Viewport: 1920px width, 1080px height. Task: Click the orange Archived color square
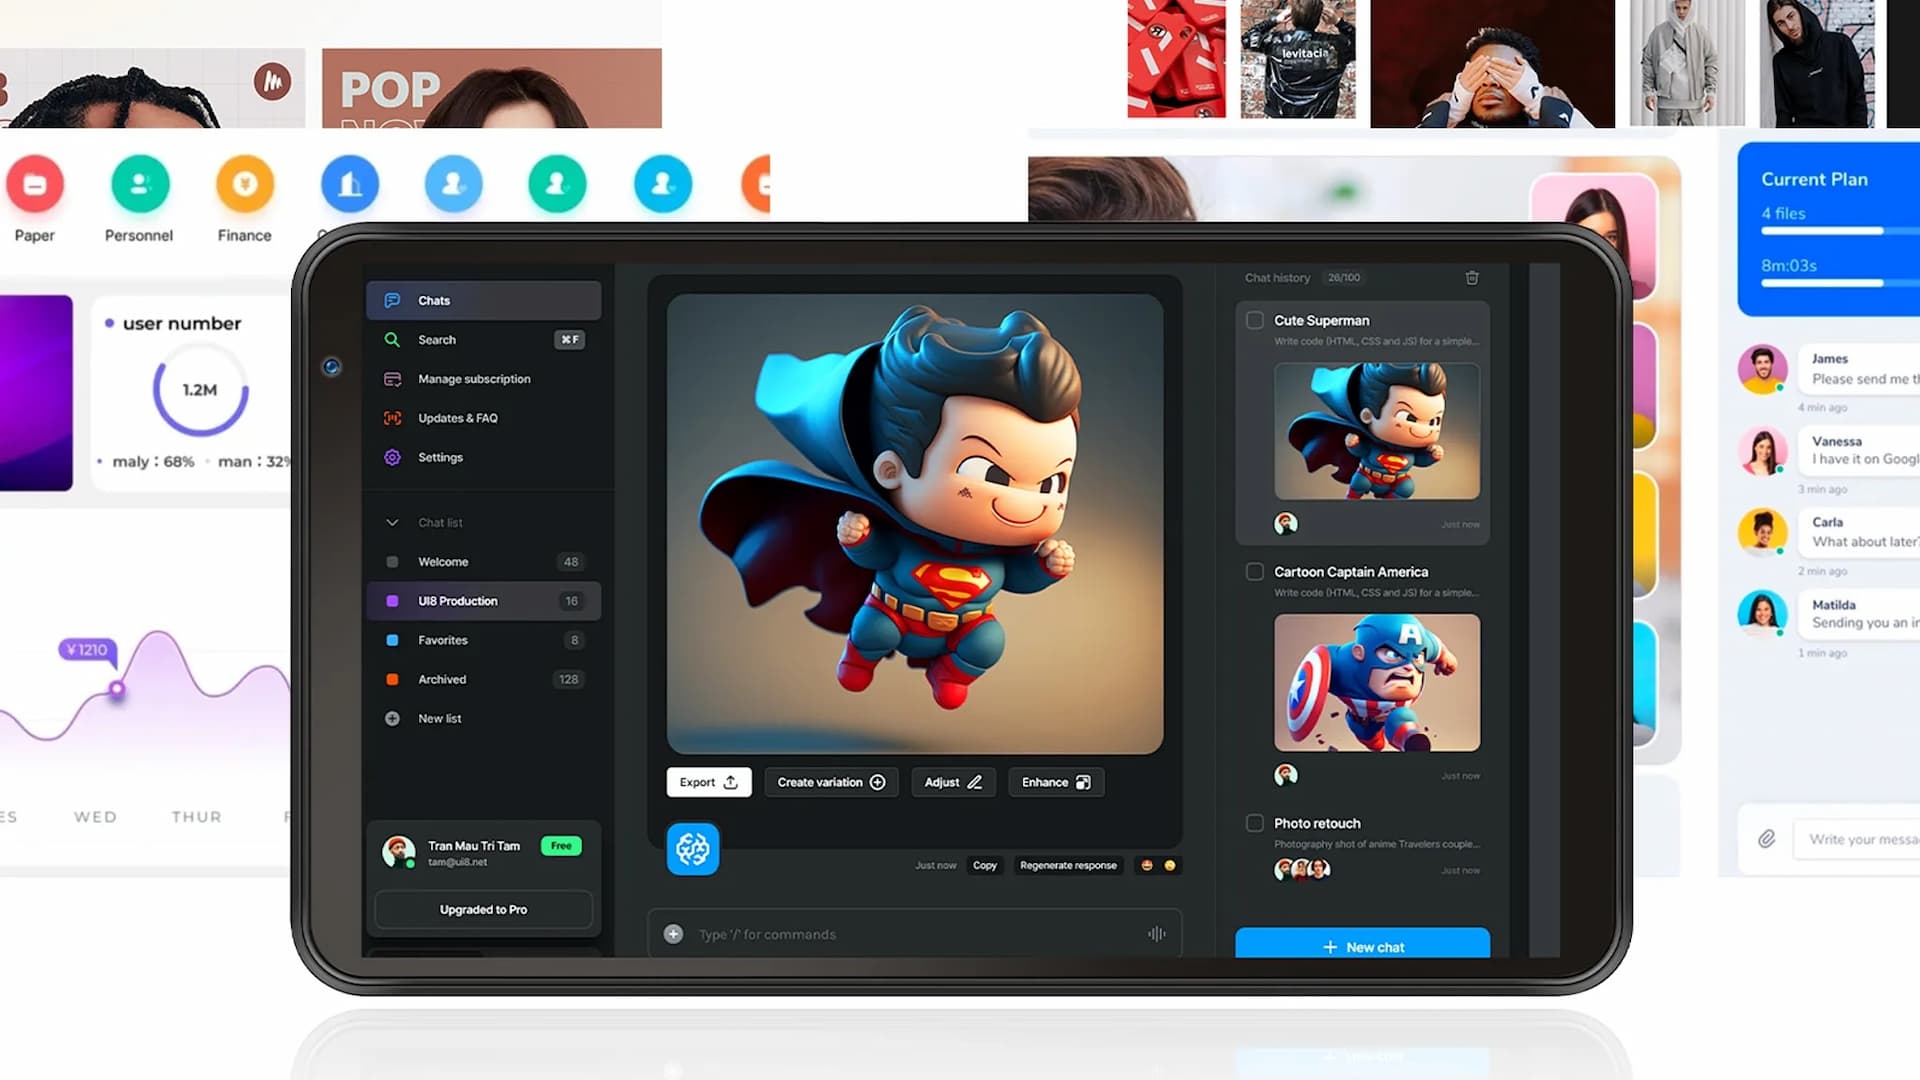[x=392, y=679]
